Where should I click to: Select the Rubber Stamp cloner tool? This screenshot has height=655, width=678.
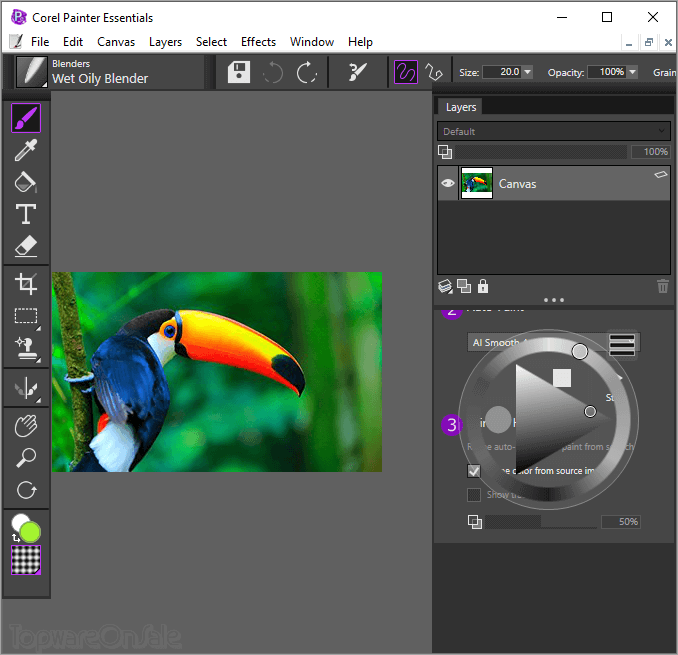pos(27,348)
